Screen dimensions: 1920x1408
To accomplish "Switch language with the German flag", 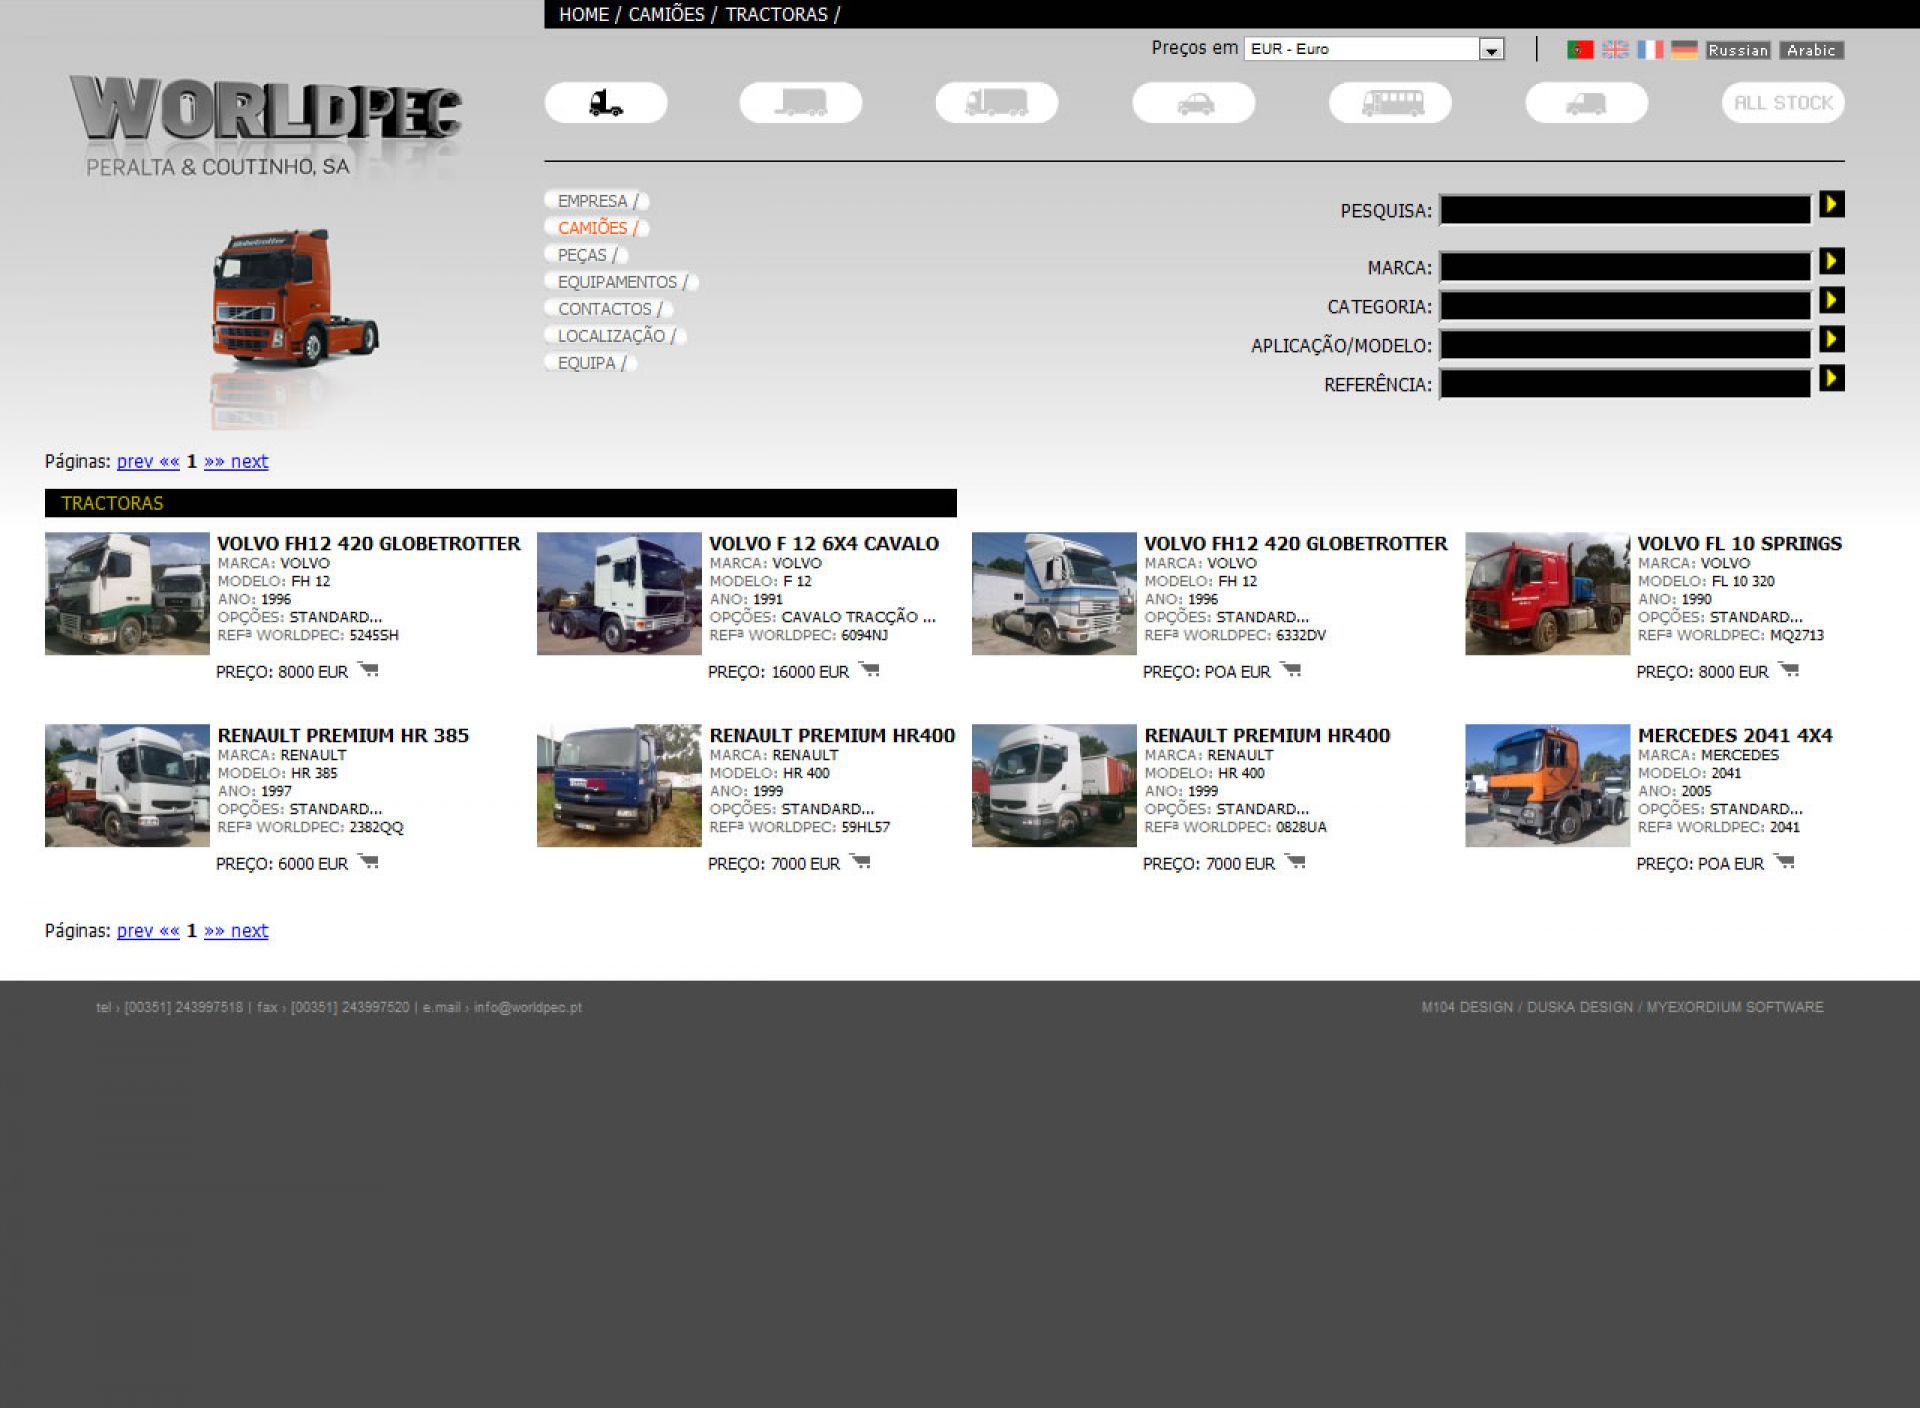I will point(1684,49).
